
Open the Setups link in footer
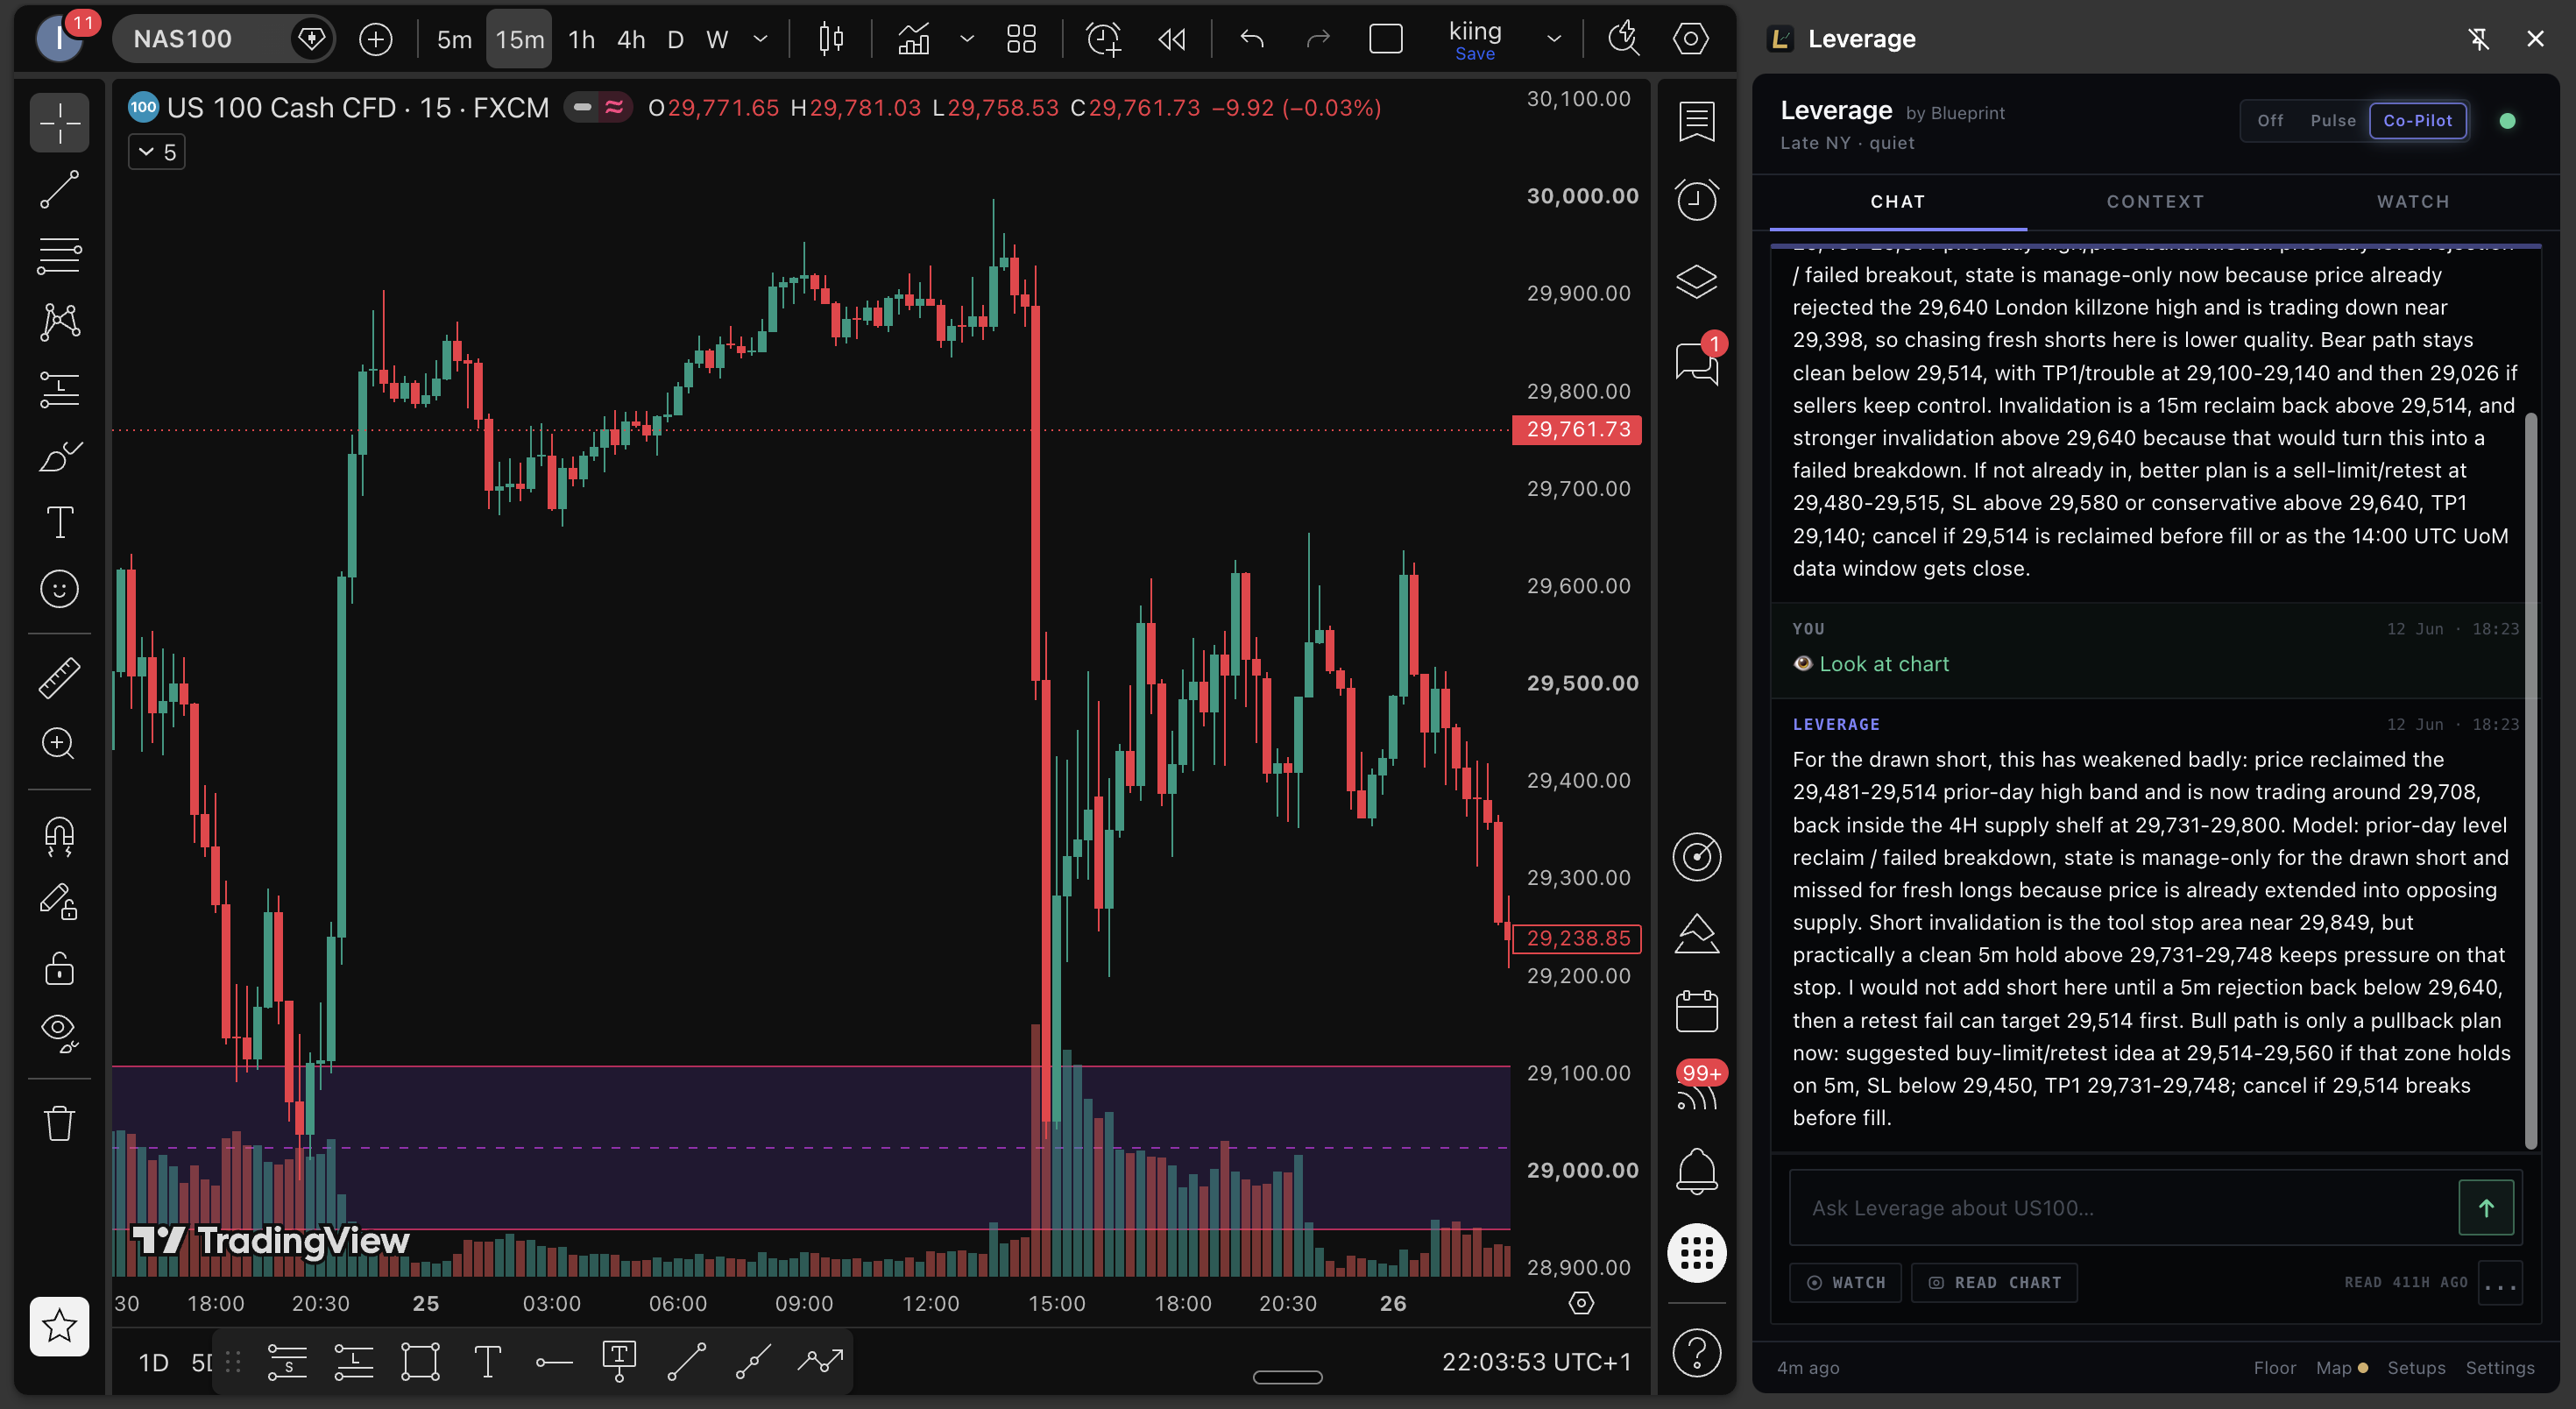click(x=2416, y=1368)
